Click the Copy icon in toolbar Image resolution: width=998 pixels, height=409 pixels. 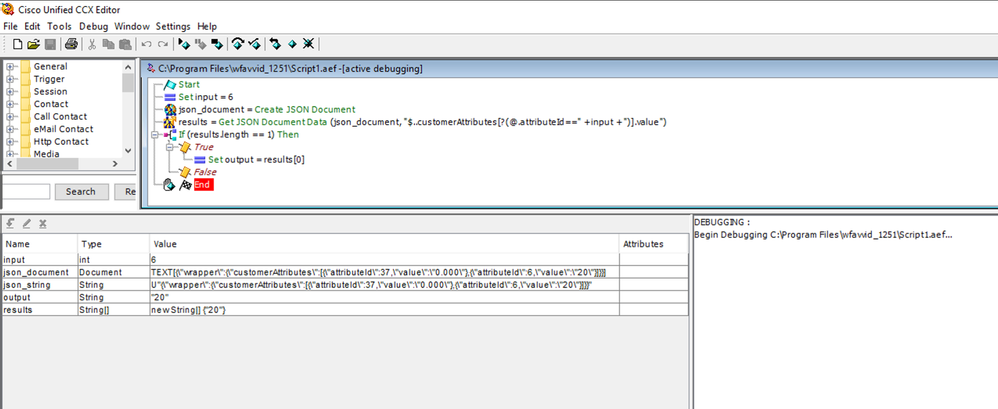click(108, 44)
